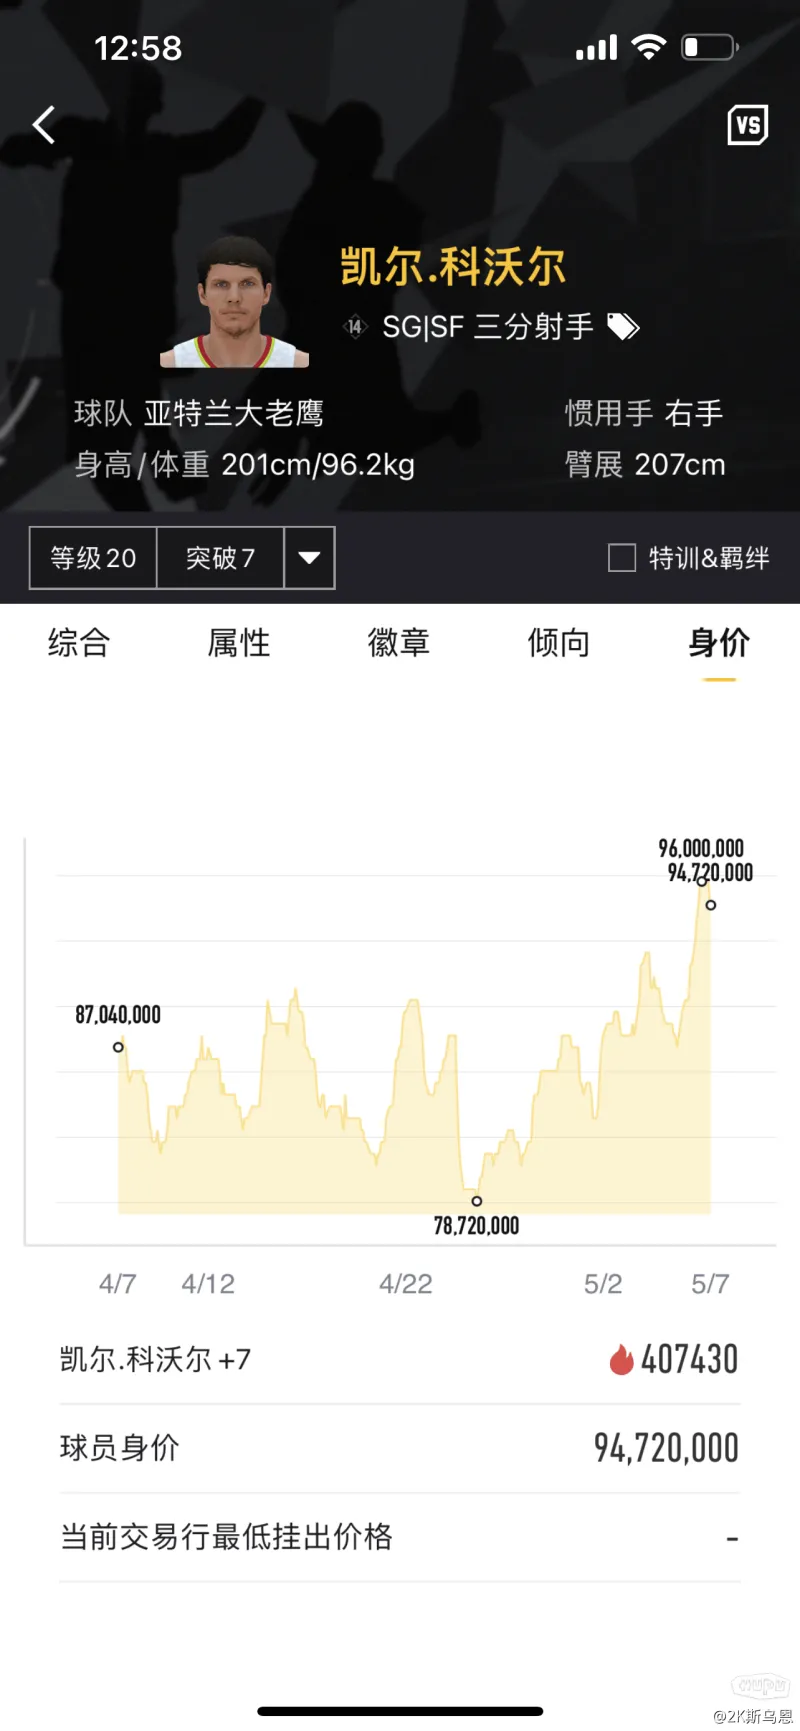
Task: Open the VS player comparison icon
Action: pos(747,125)
